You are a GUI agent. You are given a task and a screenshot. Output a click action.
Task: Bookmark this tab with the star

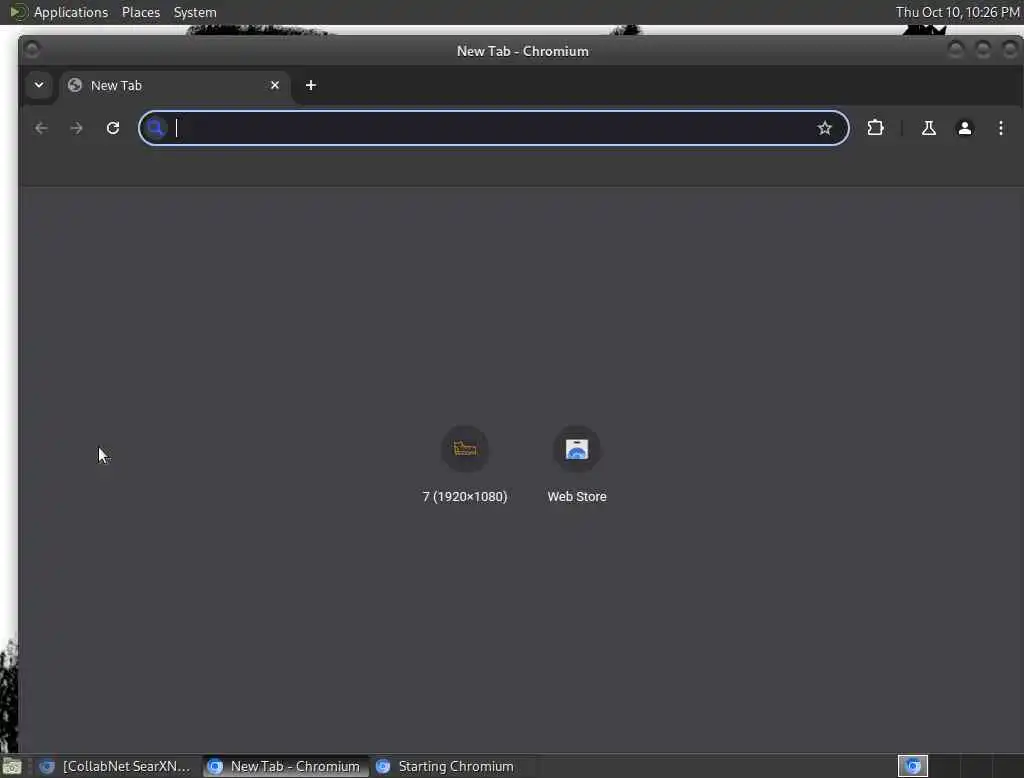825,128
